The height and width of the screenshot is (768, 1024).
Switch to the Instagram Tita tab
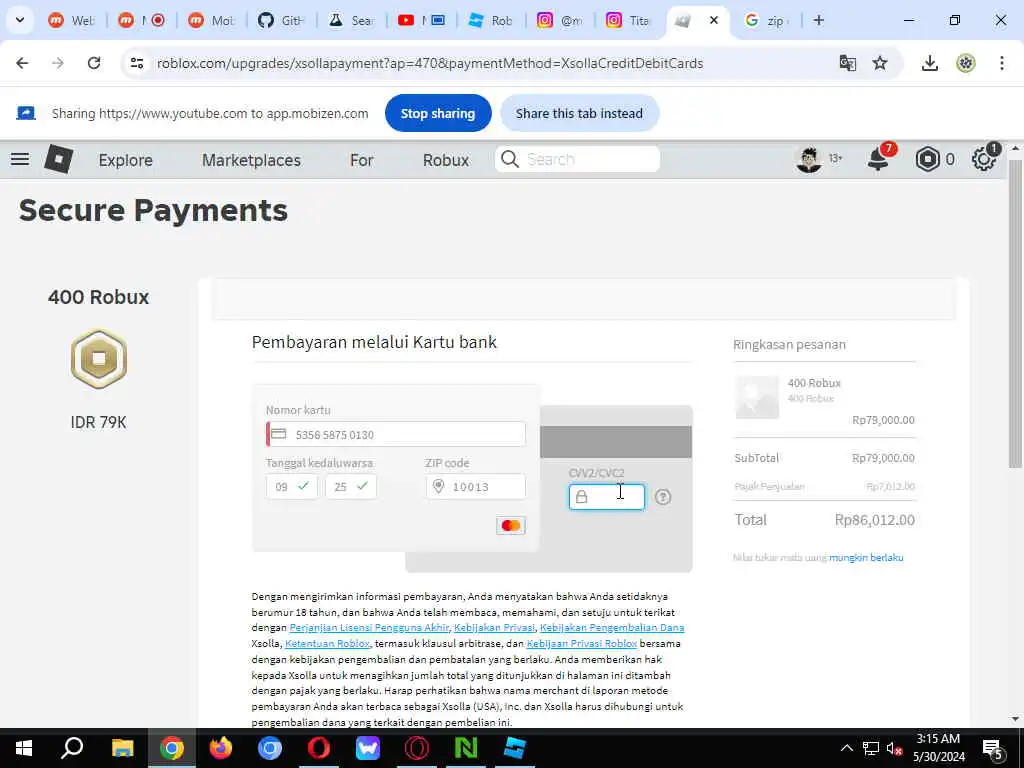click(630, 20)
